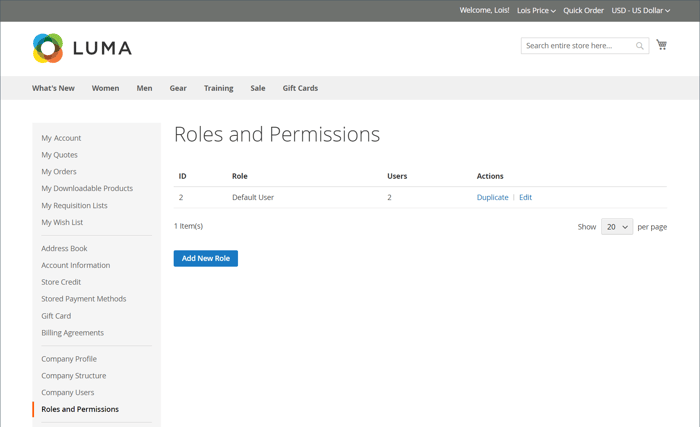Focus the store search field

(x=578, y=46)
